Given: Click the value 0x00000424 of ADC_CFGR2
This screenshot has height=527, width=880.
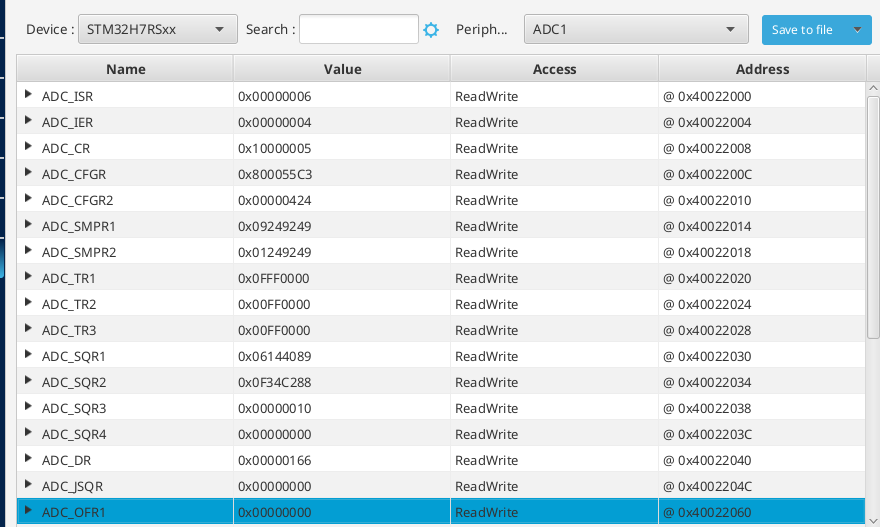Looking at the screenshot, I should pos(274,200).
